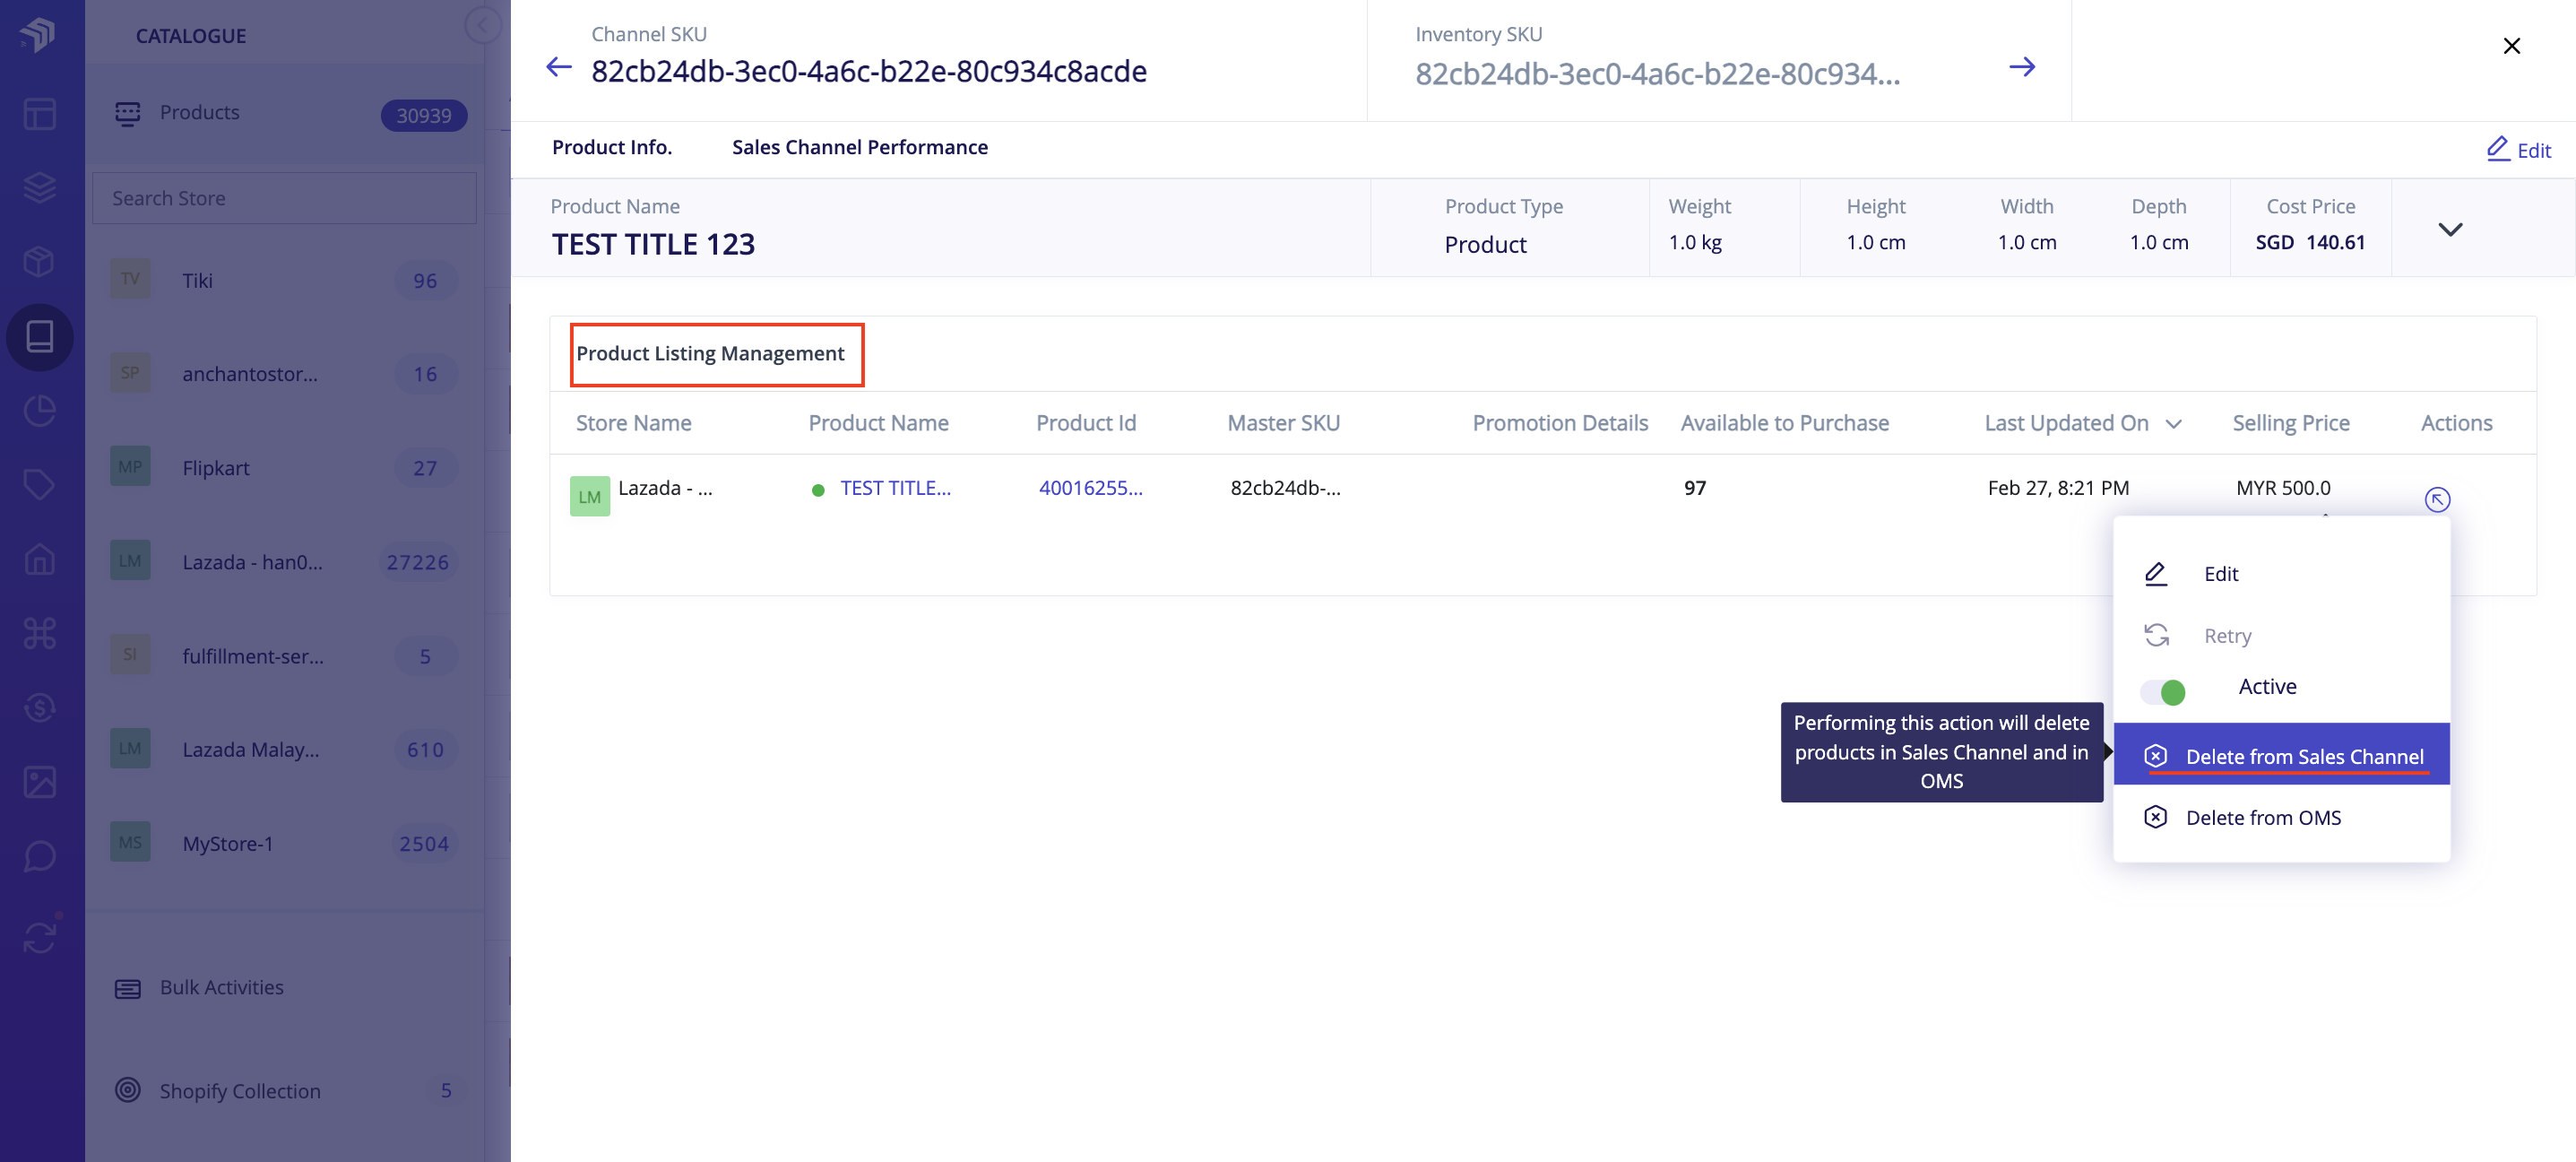Click Edit link at top right

pos(2518,150)
